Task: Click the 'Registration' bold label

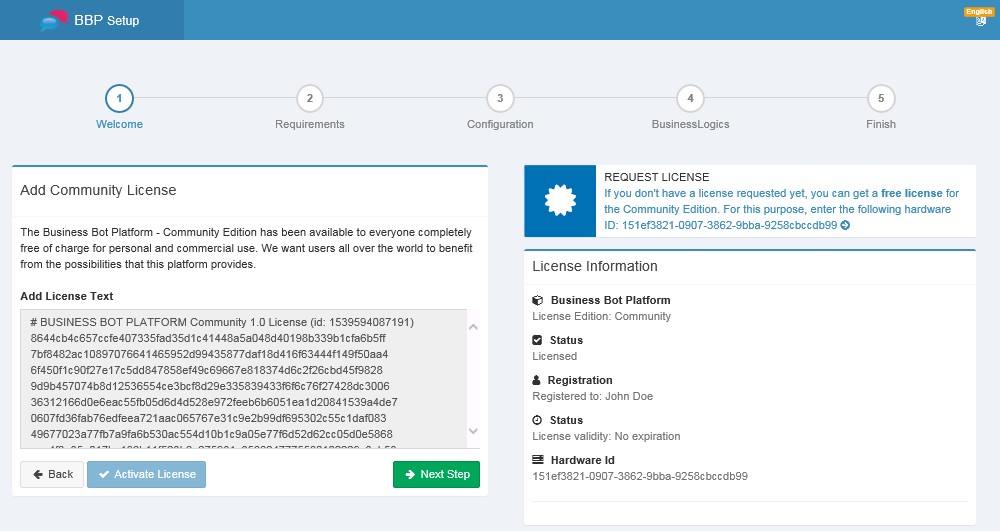Action: point(580,380)
